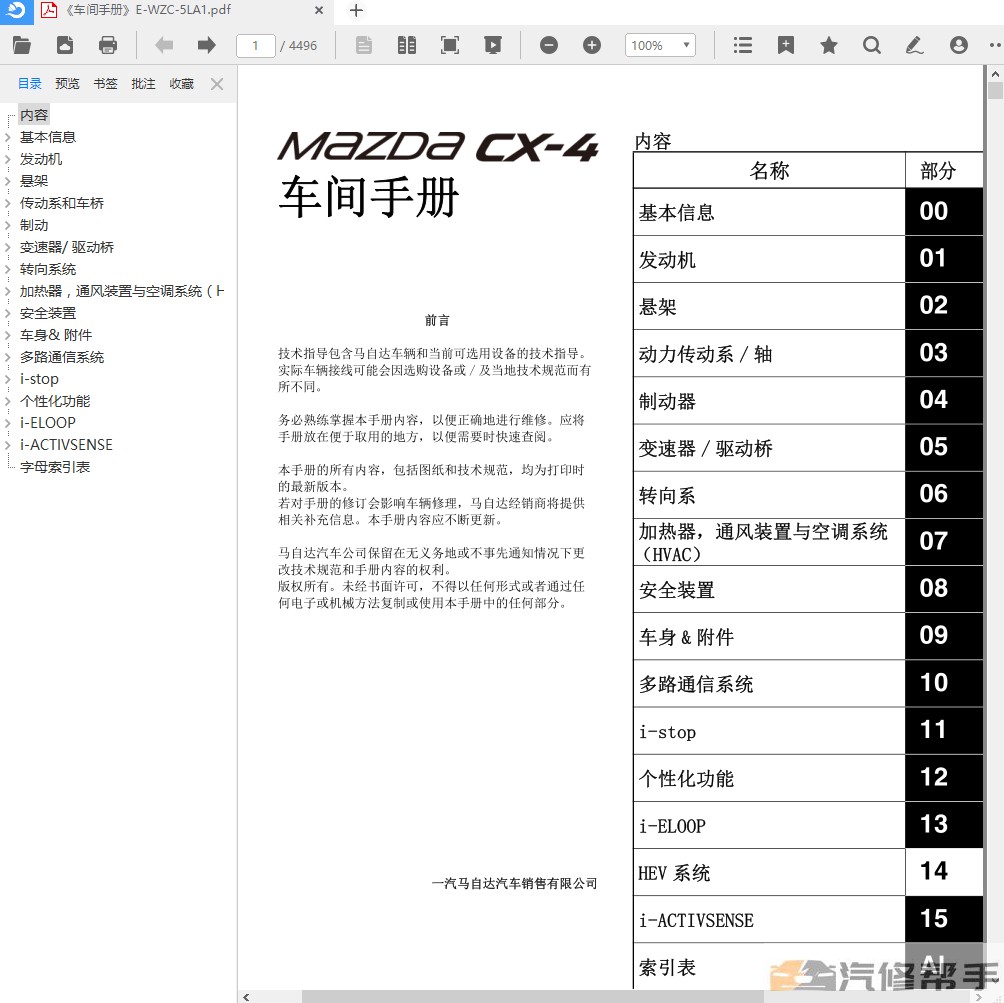Open a file with the folder icon

(x=22, y=45)
